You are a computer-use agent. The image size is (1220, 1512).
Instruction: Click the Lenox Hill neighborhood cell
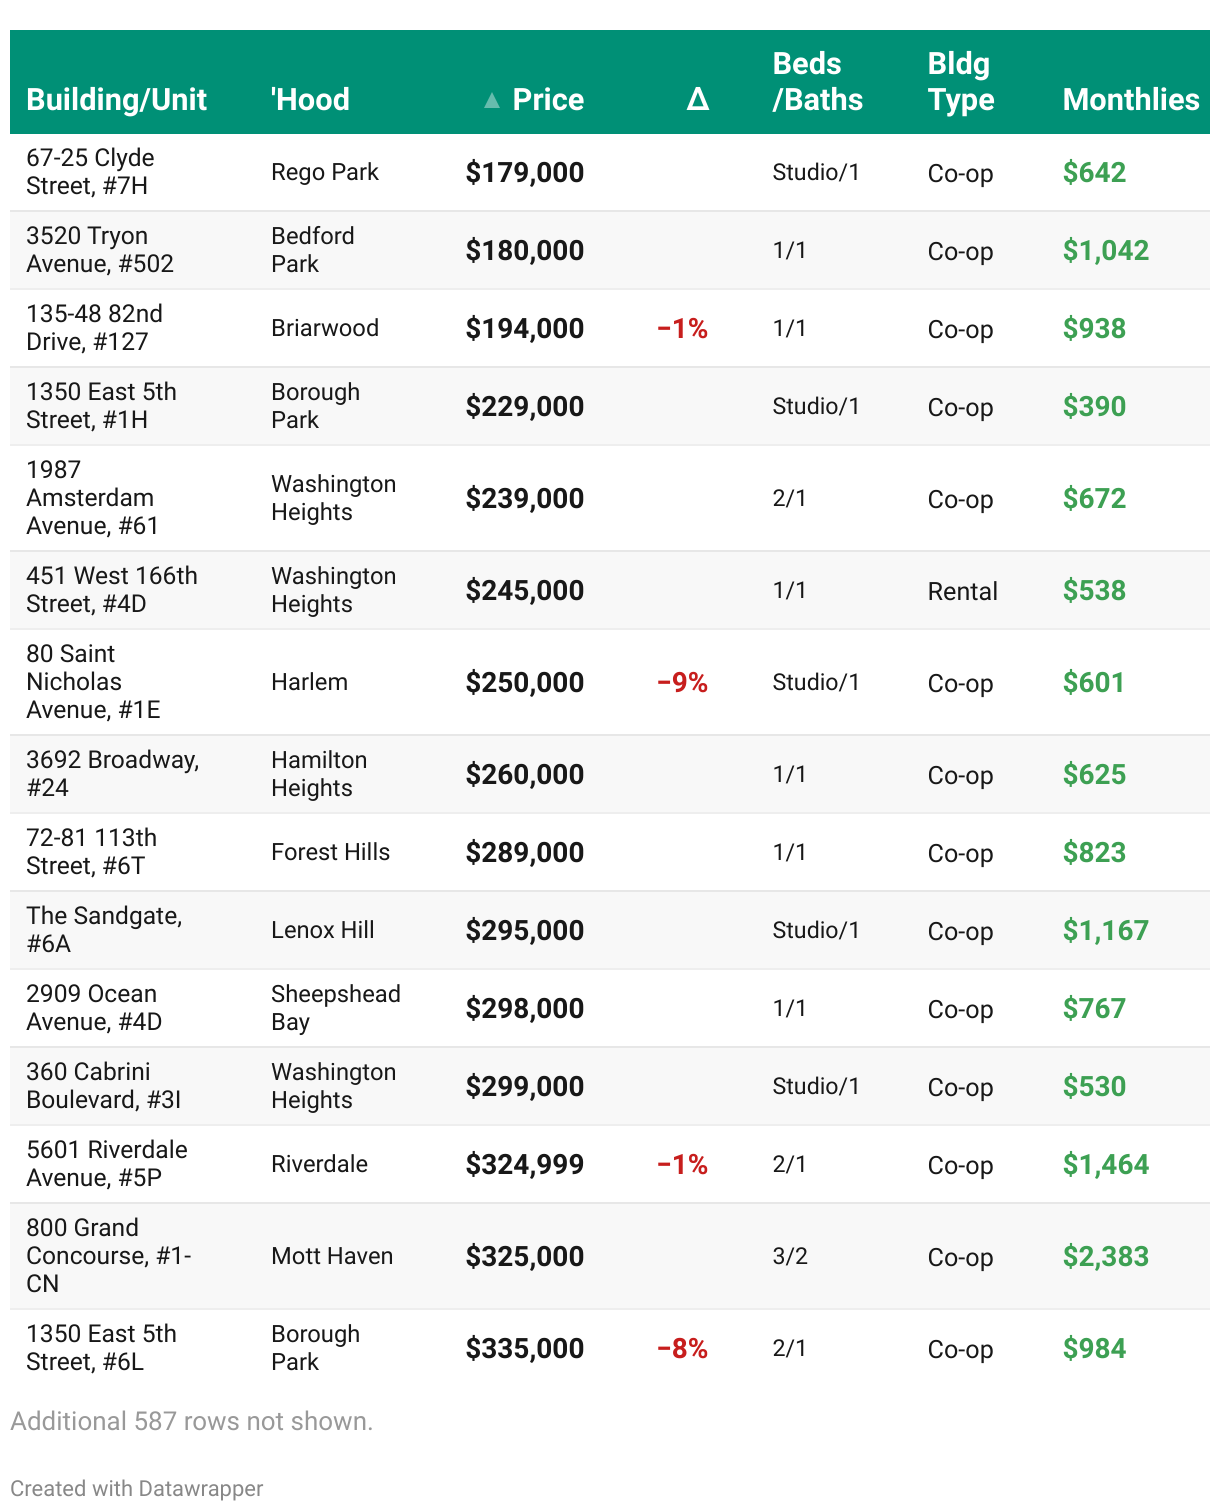[x=322, y=930]
